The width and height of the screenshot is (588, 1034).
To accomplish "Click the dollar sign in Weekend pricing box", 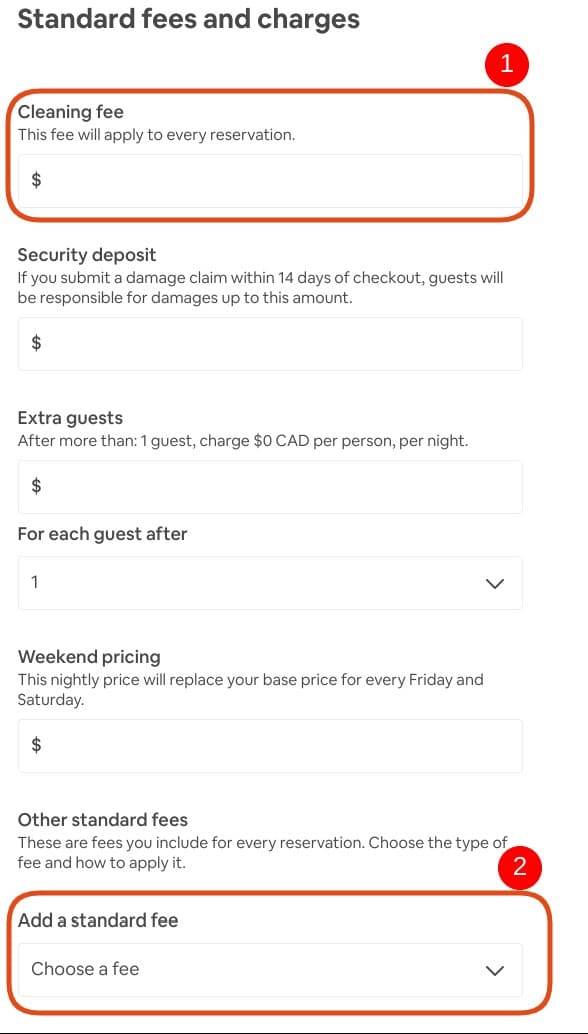I will 37,745.
